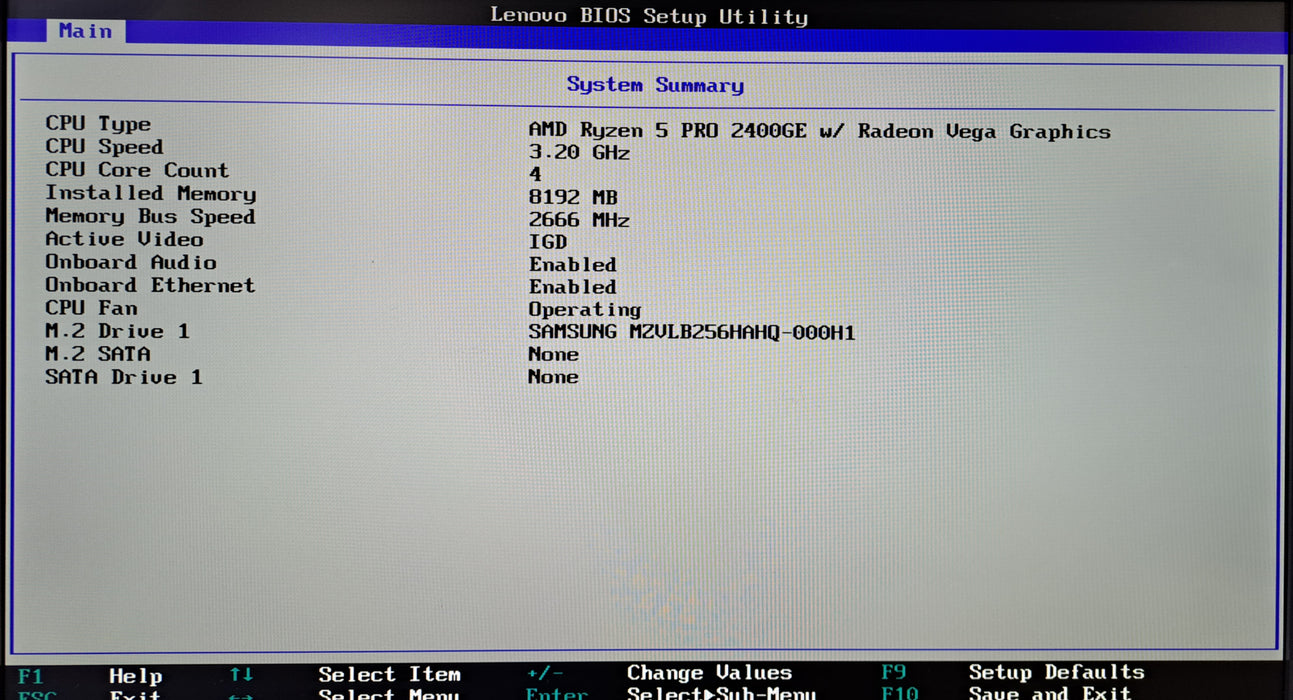Click the F9 key hint
Viewport: 1293px width, 700px height.
click(893, 672)
